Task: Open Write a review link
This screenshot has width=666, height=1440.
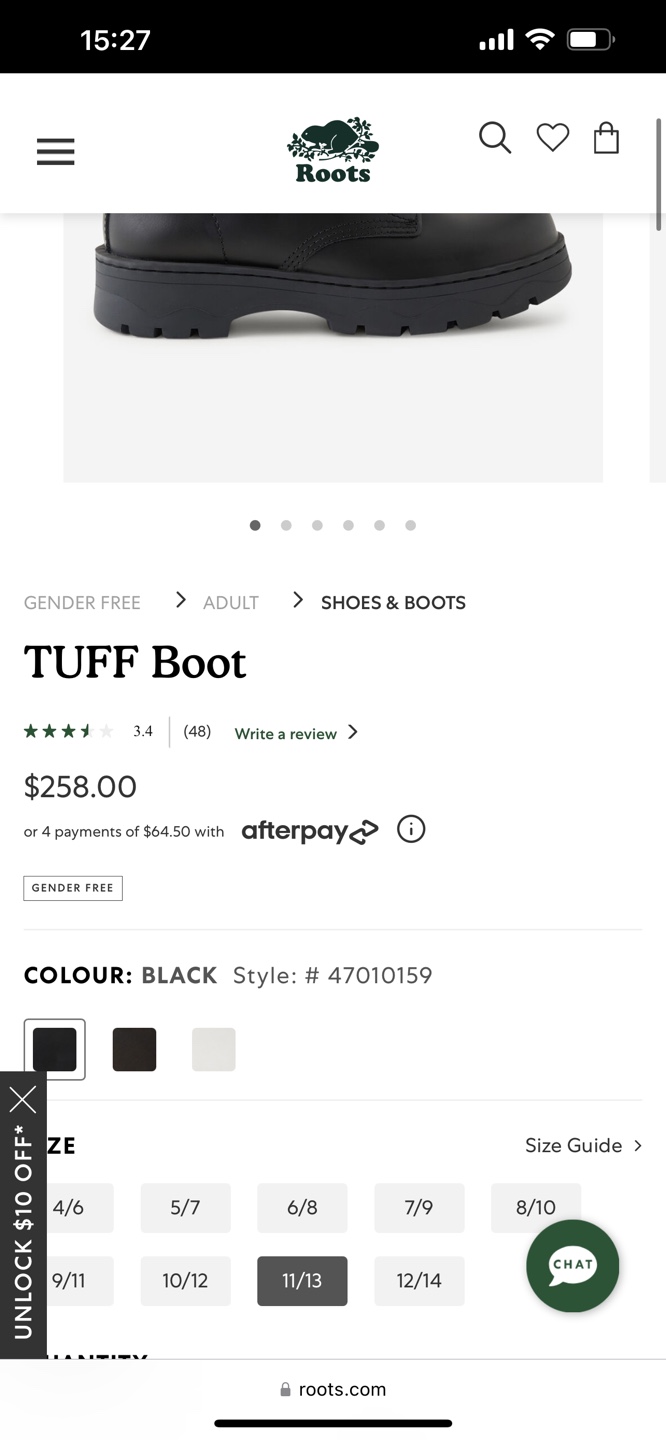Action: coord(295,733)
